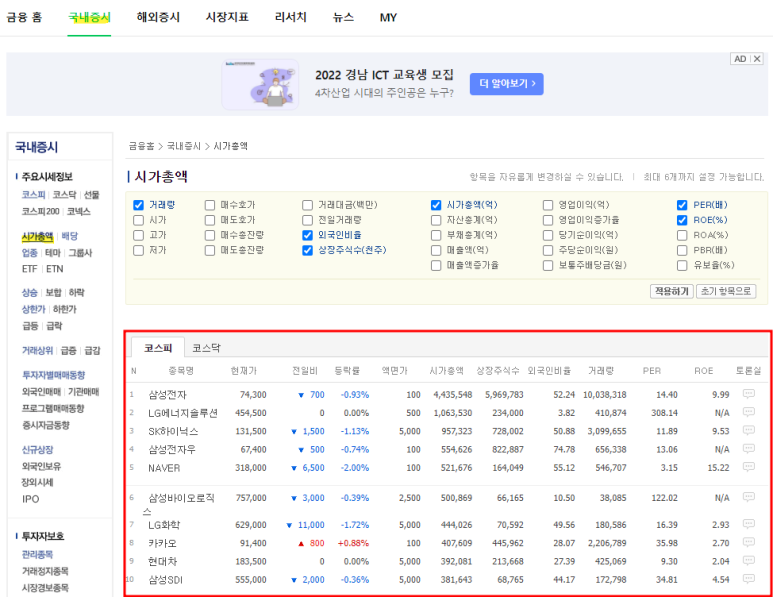Screen dimensions: 773x597
Task: Open 금융 홈 in top navigation
Action: tap(24, 17)
